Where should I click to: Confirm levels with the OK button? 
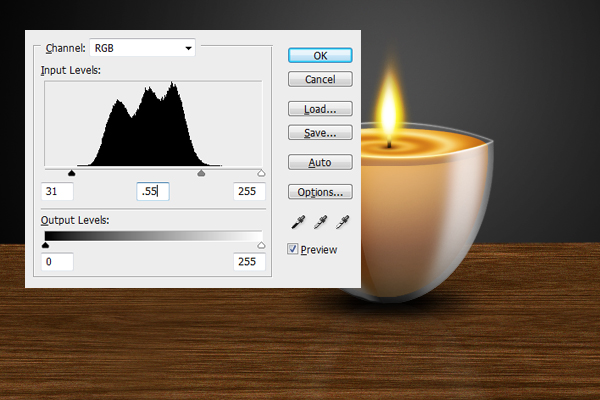pos(320,56)
